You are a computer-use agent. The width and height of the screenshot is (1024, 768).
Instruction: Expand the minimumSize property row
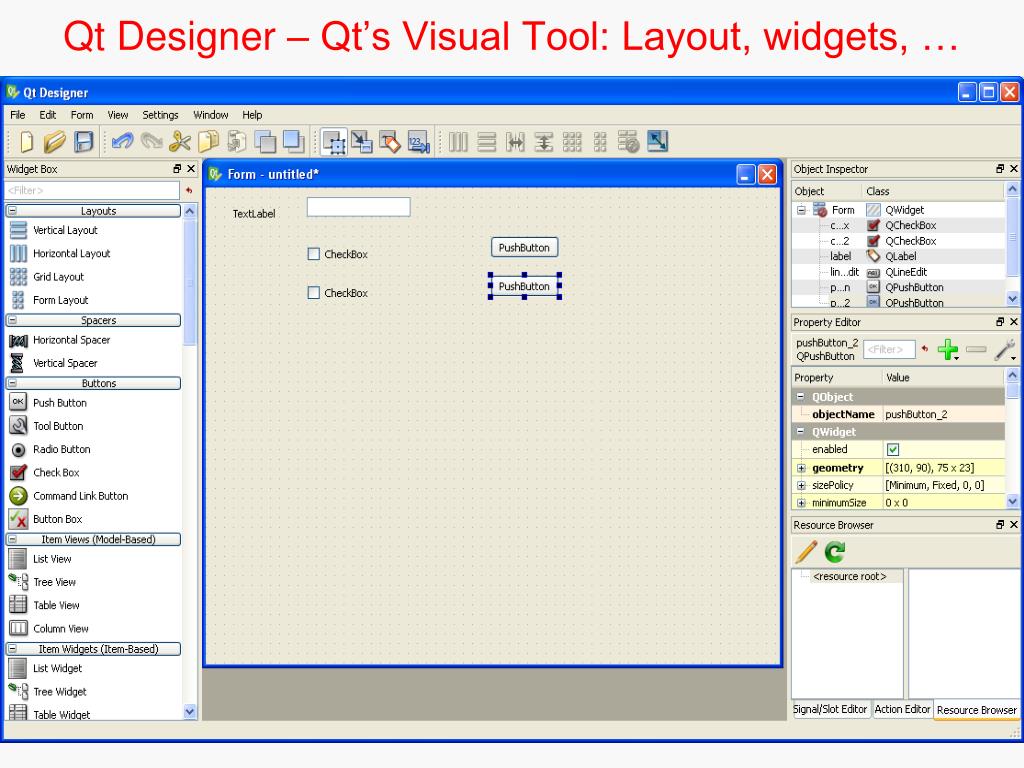point(801,503)
